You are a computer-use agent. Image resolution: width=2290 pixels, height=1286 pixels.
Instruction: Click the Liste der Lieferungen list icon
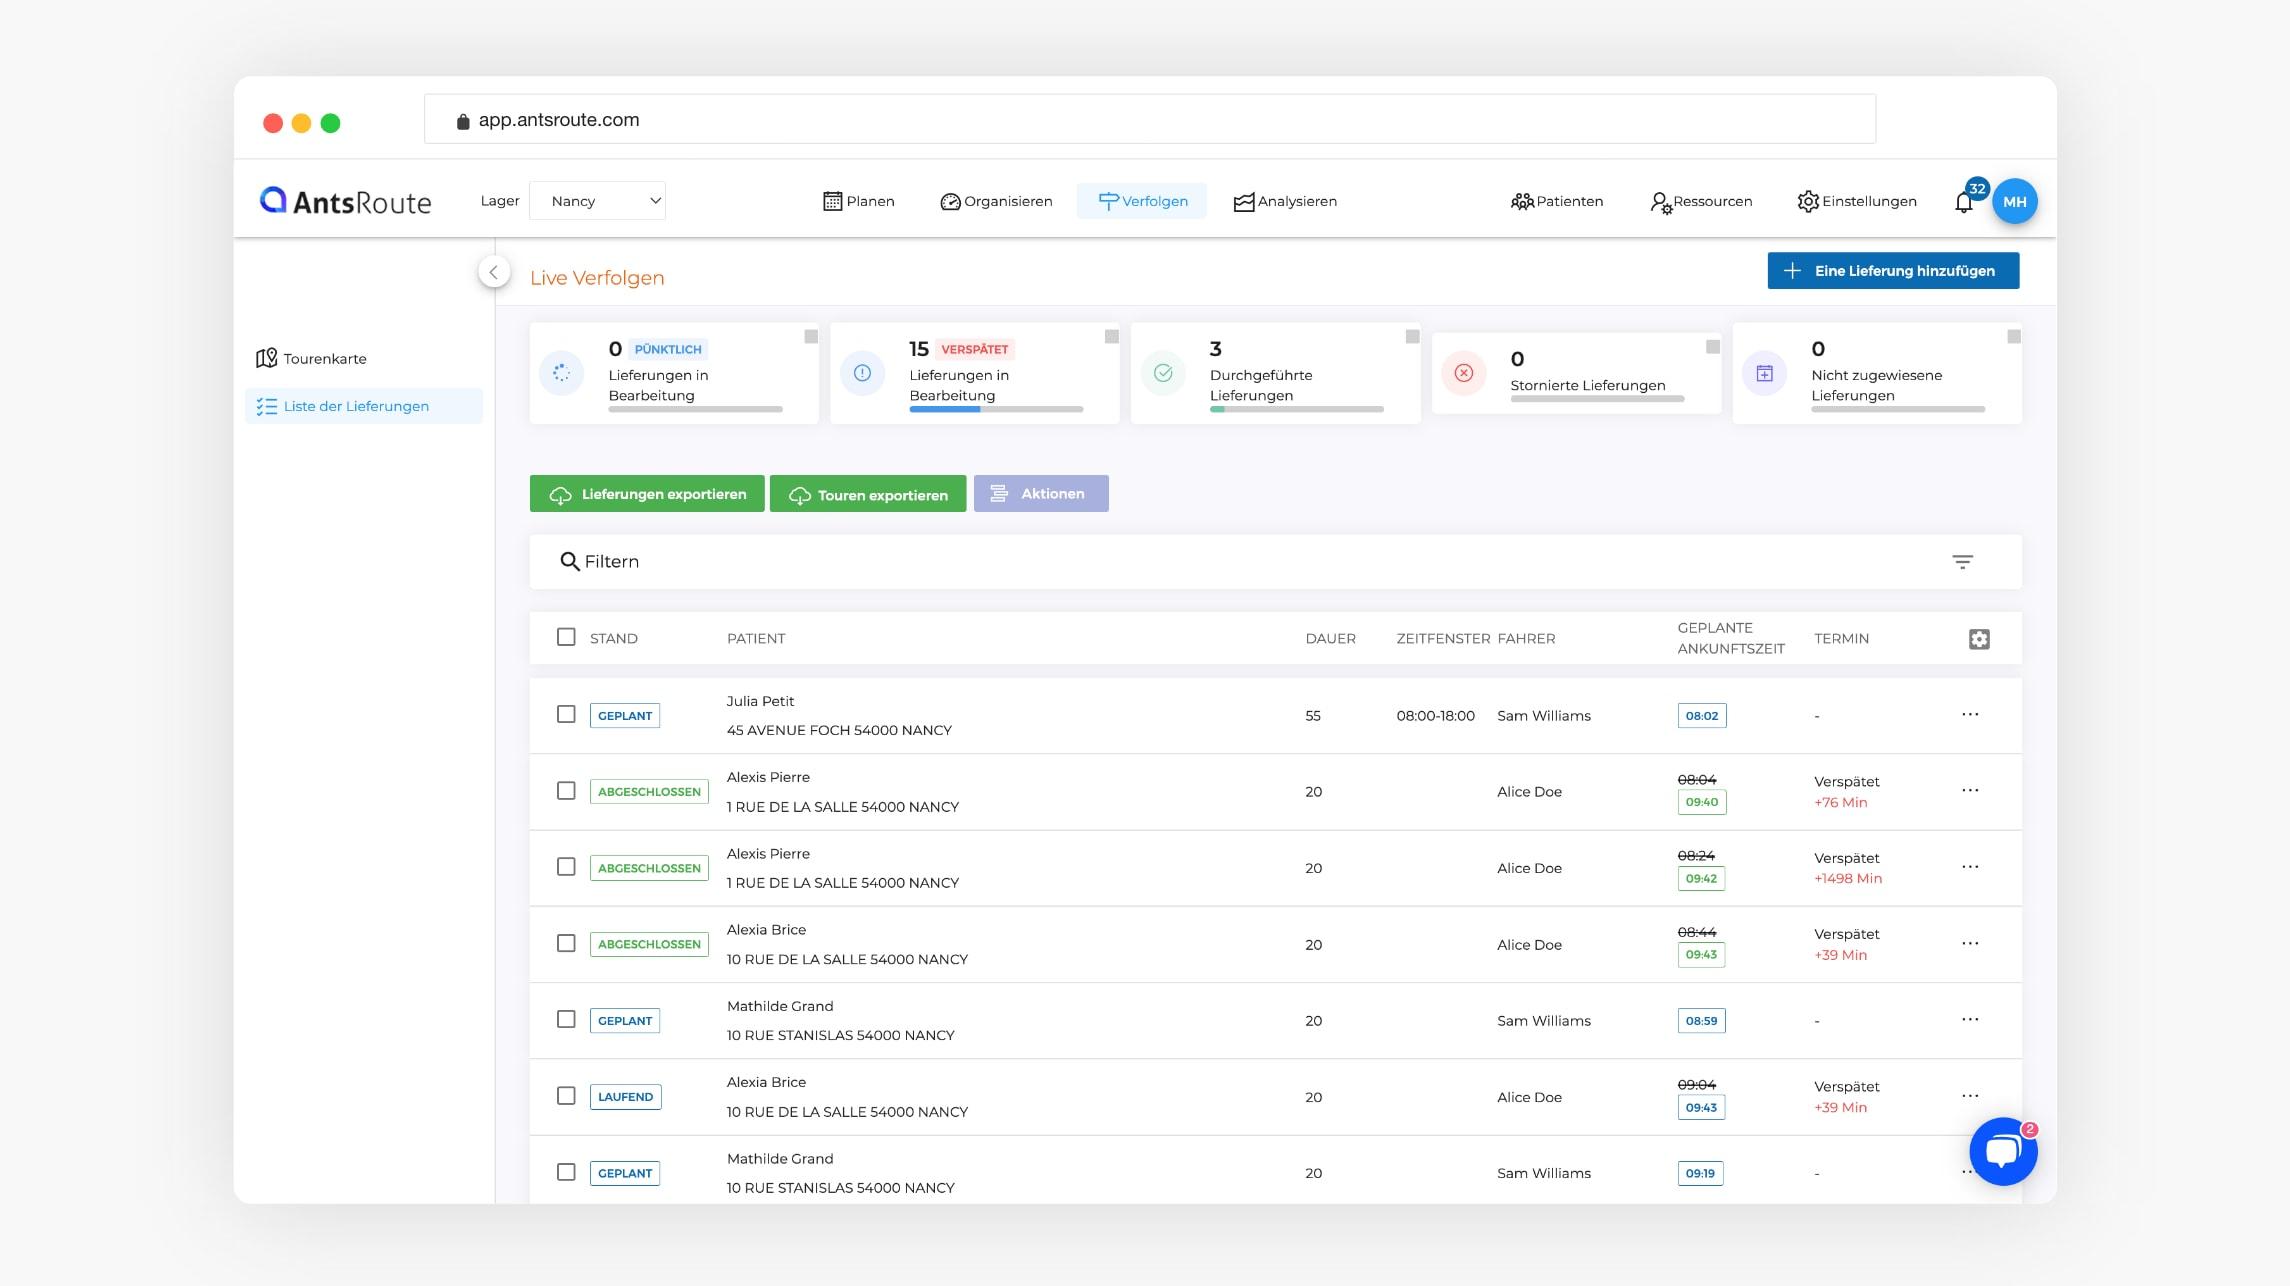tap(266, 406)
